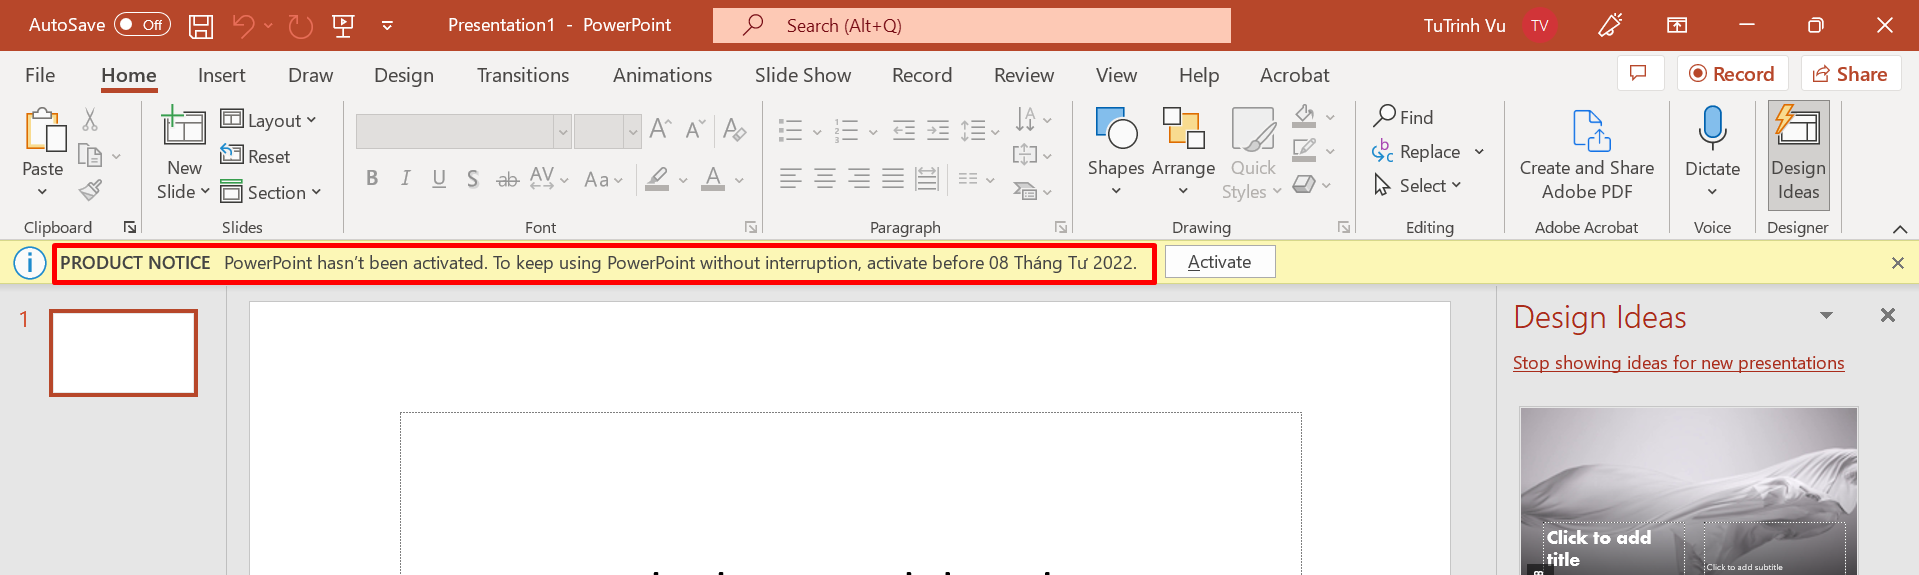Open the TV account avatar

[x=1540, y=25]
